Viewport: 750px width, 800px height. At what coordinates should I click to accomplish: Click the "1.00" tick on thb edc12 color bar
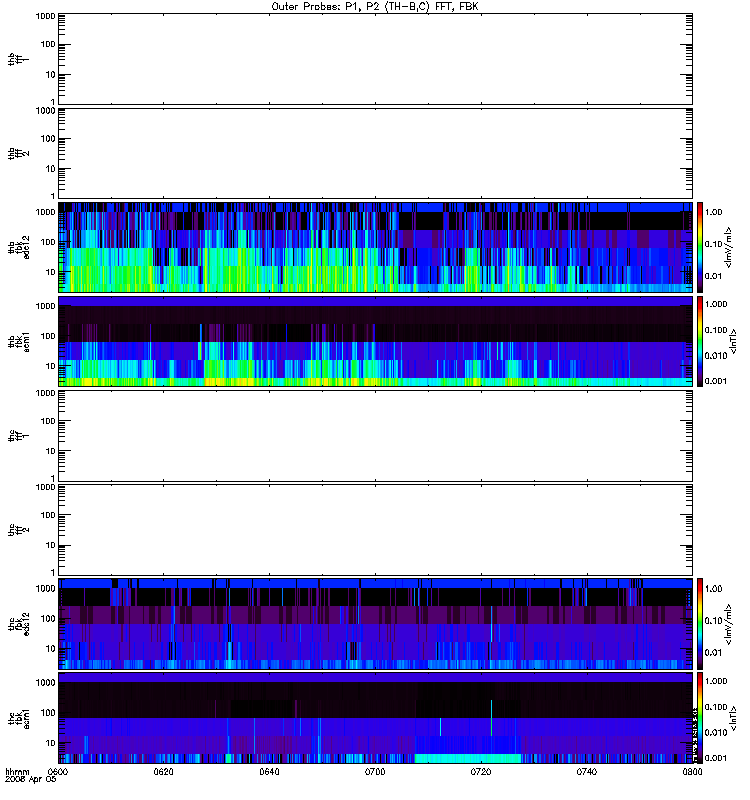coord(713,212)
